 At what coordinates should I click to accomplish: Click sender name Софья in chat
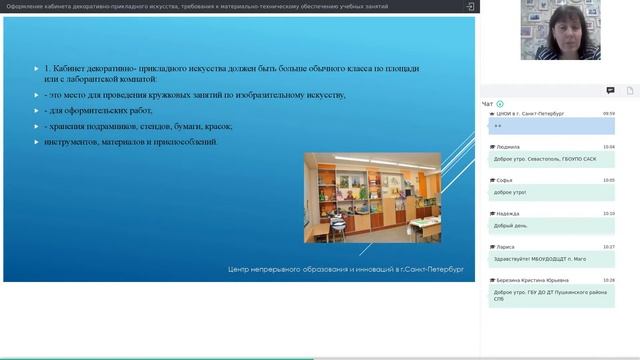504,180
